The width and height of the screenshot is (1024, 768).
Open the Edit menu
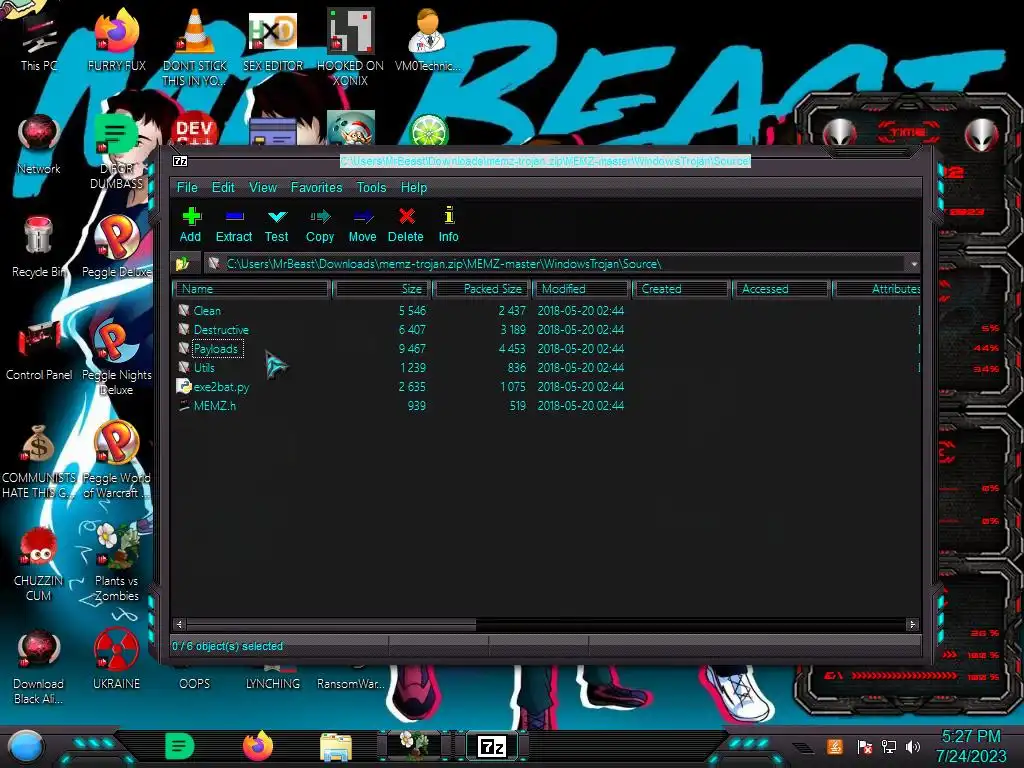(223, 187)
